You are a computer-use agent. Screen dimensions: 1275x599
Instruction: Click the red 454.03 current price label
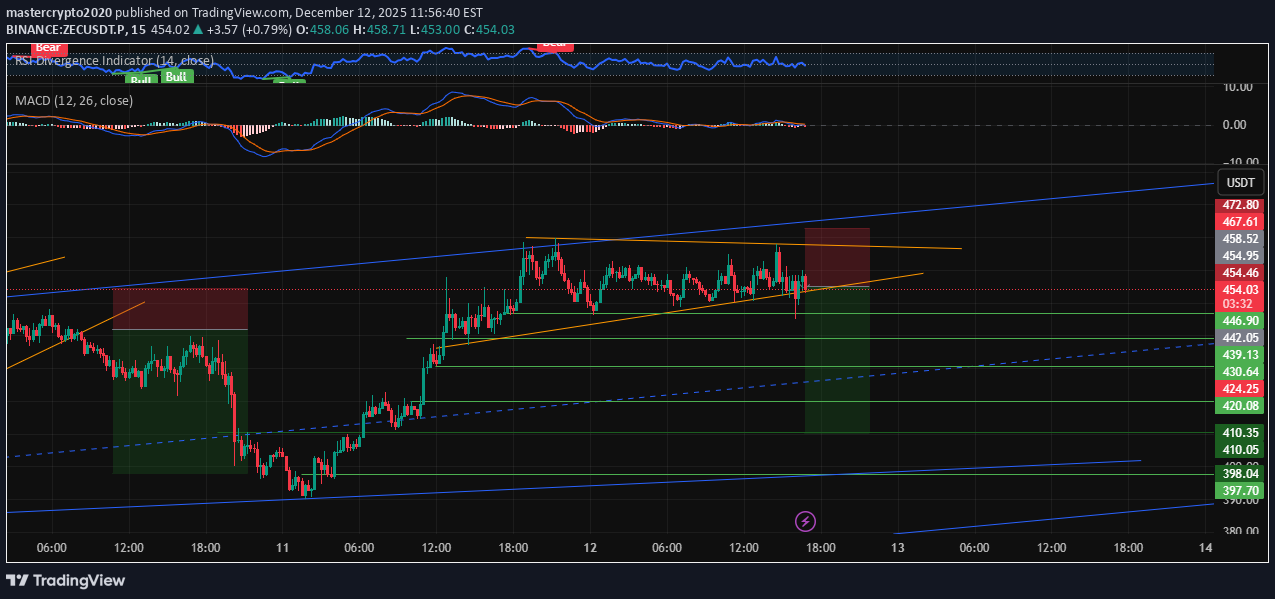(x=1240, y=291)
